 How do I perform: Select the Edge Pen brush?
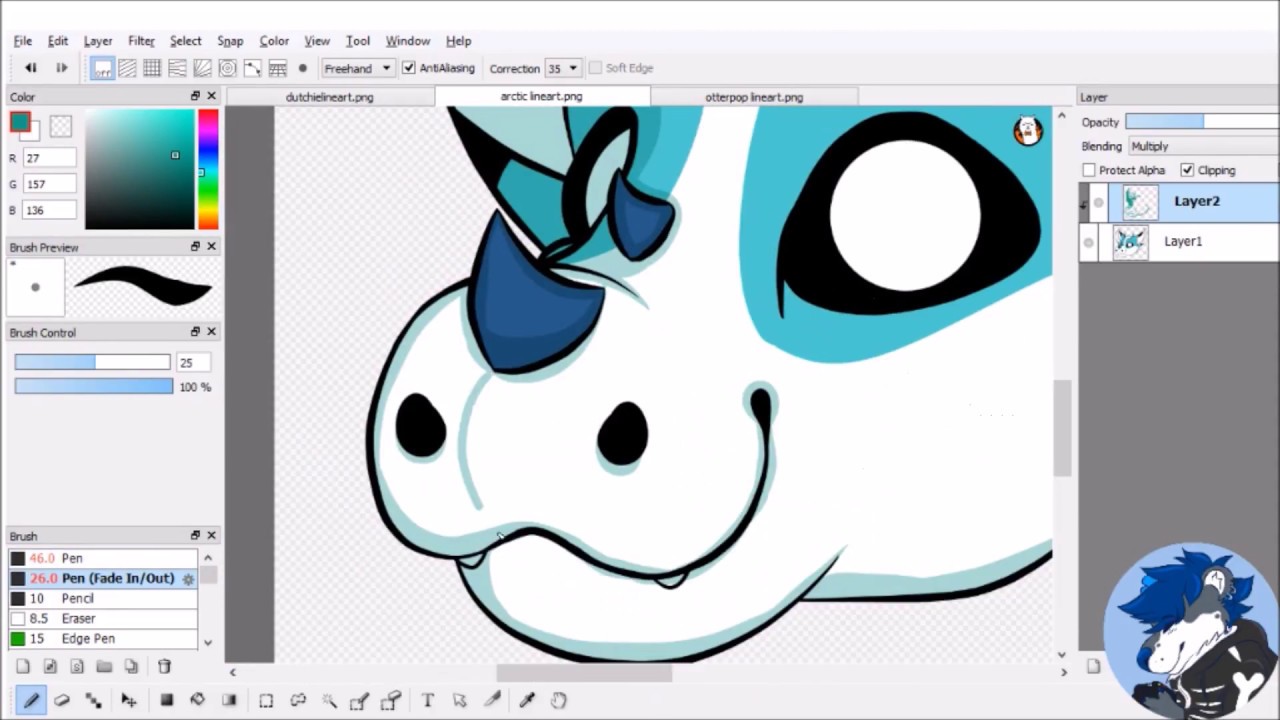pos(103,638)
